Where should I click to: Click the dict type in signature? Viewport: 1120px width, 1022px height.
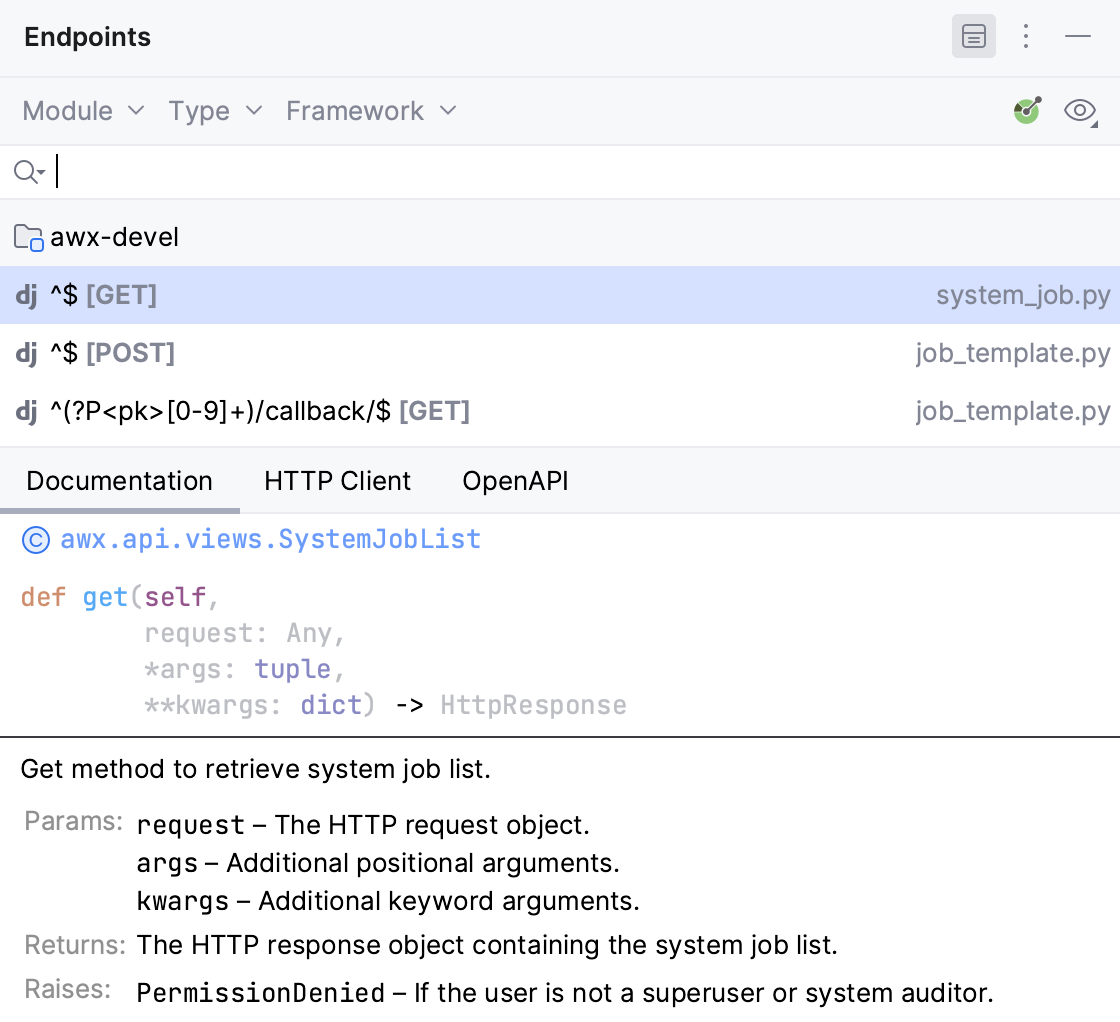point(331,705)
